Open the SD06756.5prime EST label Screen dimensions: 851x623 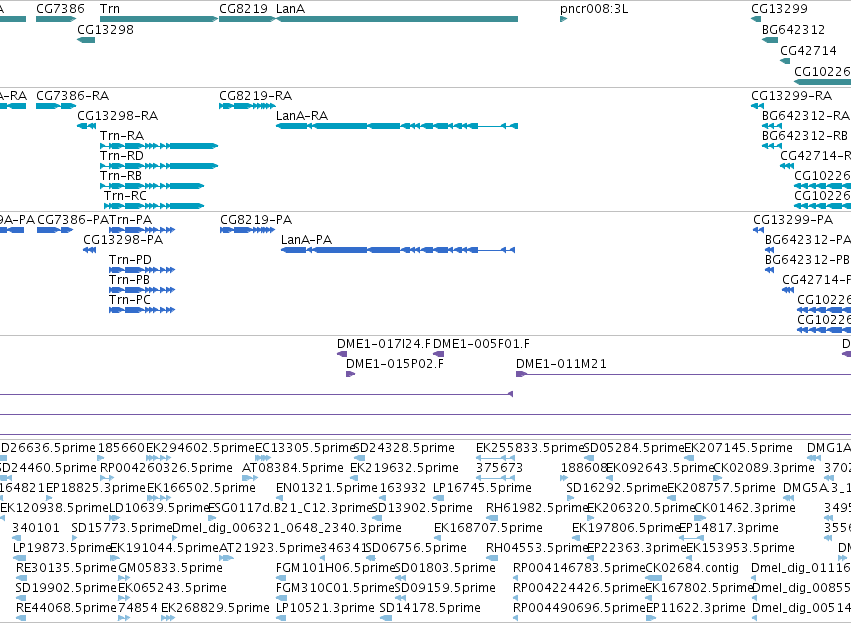point(416,549)
